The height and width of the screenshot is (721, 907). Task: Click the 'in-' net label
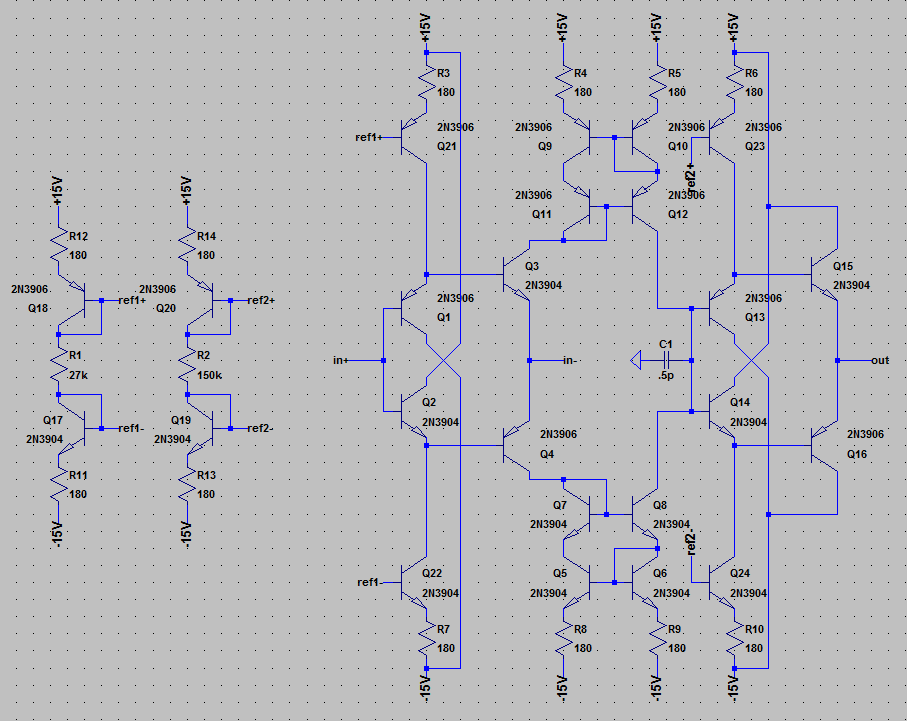[571, 360]
